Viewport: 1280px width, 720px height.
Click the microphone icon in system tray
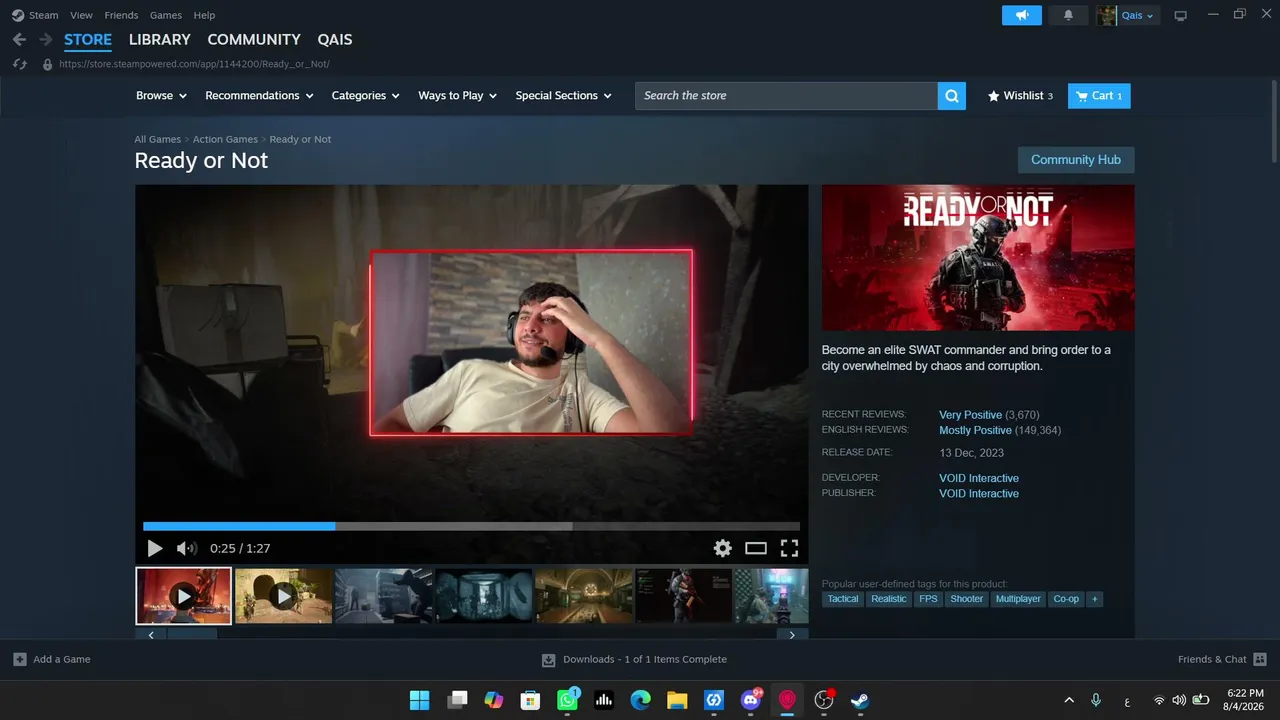[1096, 700]
